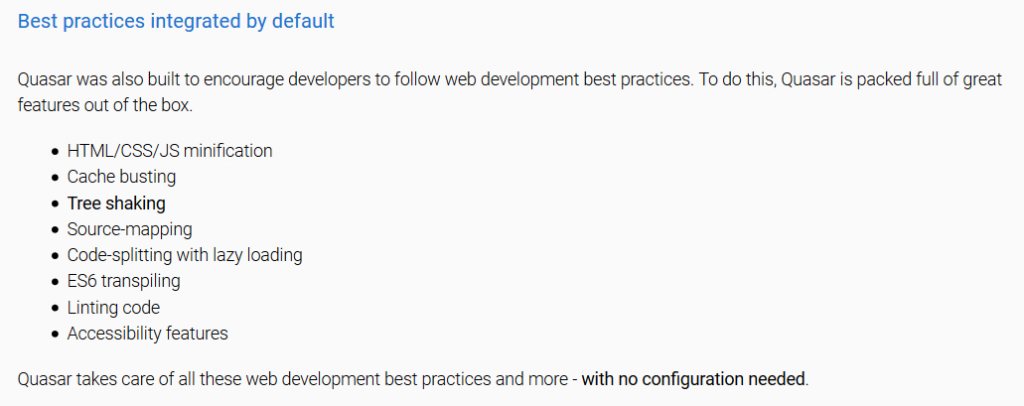Click the 'Cache busting' list item
1024x406 pixels.
click(x=121, y=177)
